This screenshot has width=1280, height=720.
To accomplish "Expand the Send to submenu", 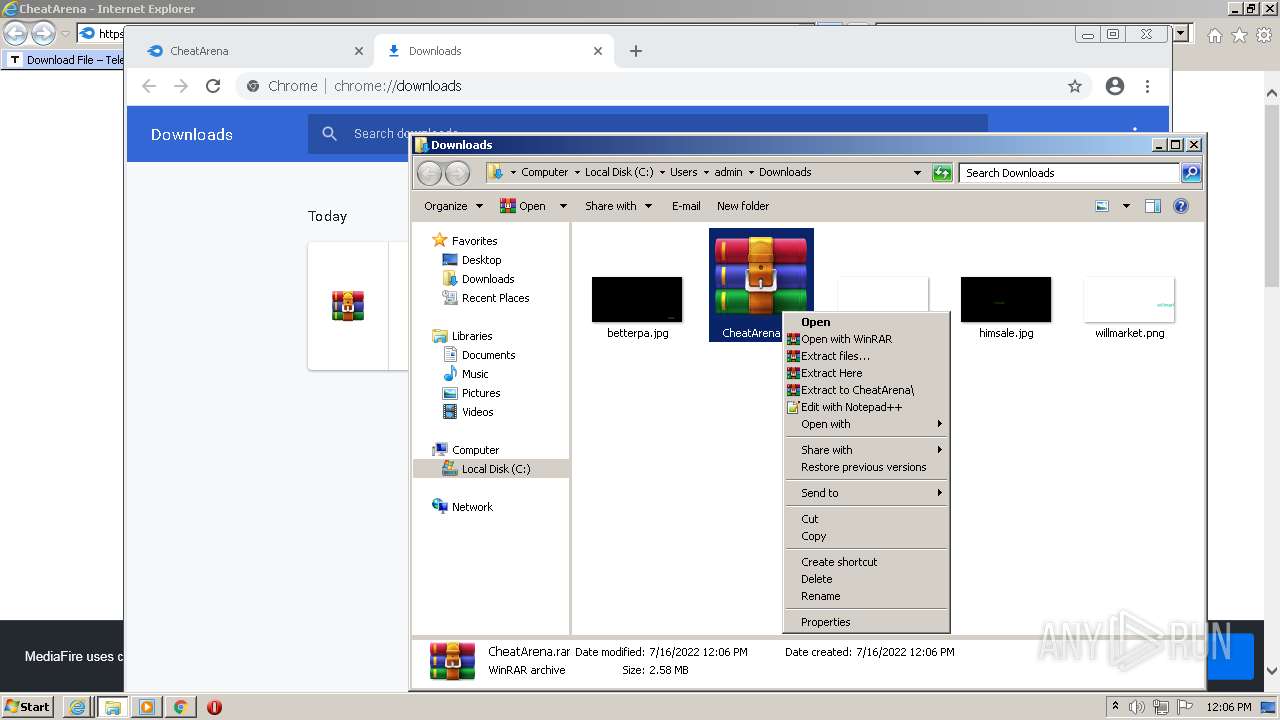I will click(866, 493).
